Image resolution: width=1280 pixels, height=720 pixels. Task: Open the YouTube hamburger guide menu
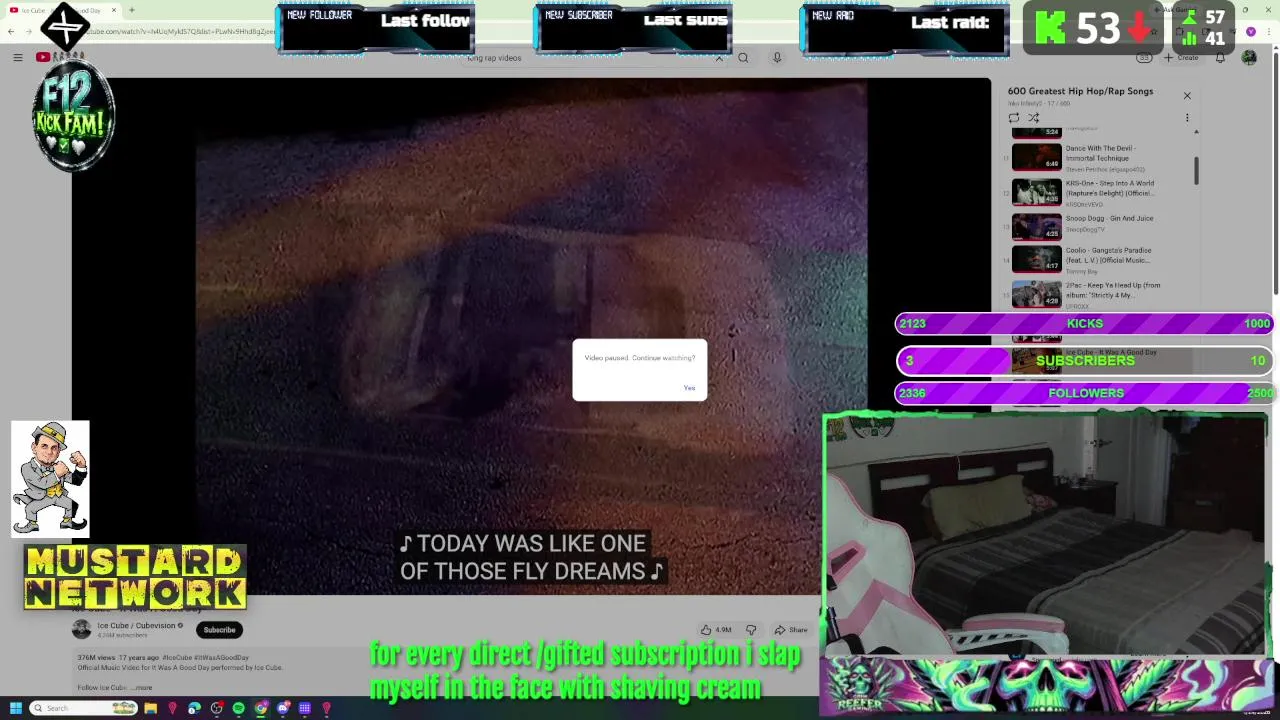coord(17,58)
